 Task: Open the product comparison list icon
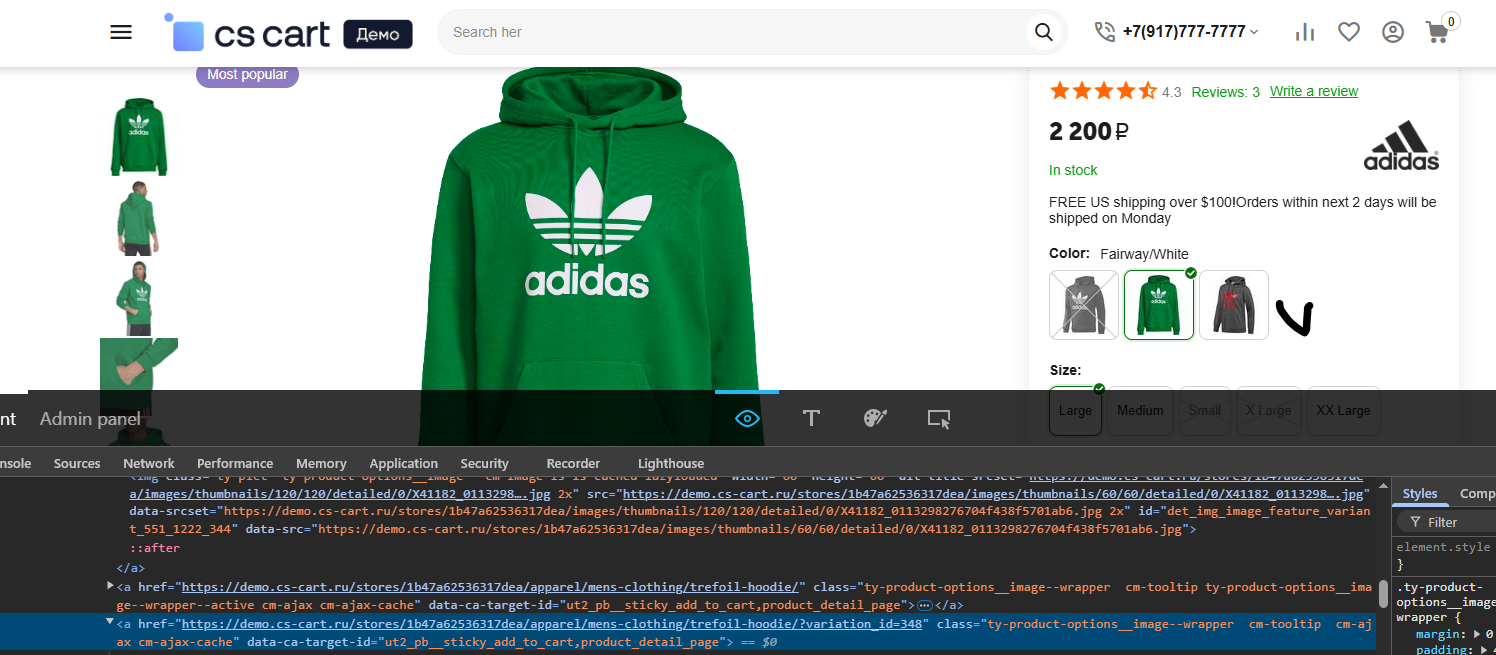click(x=1304, y=32)
